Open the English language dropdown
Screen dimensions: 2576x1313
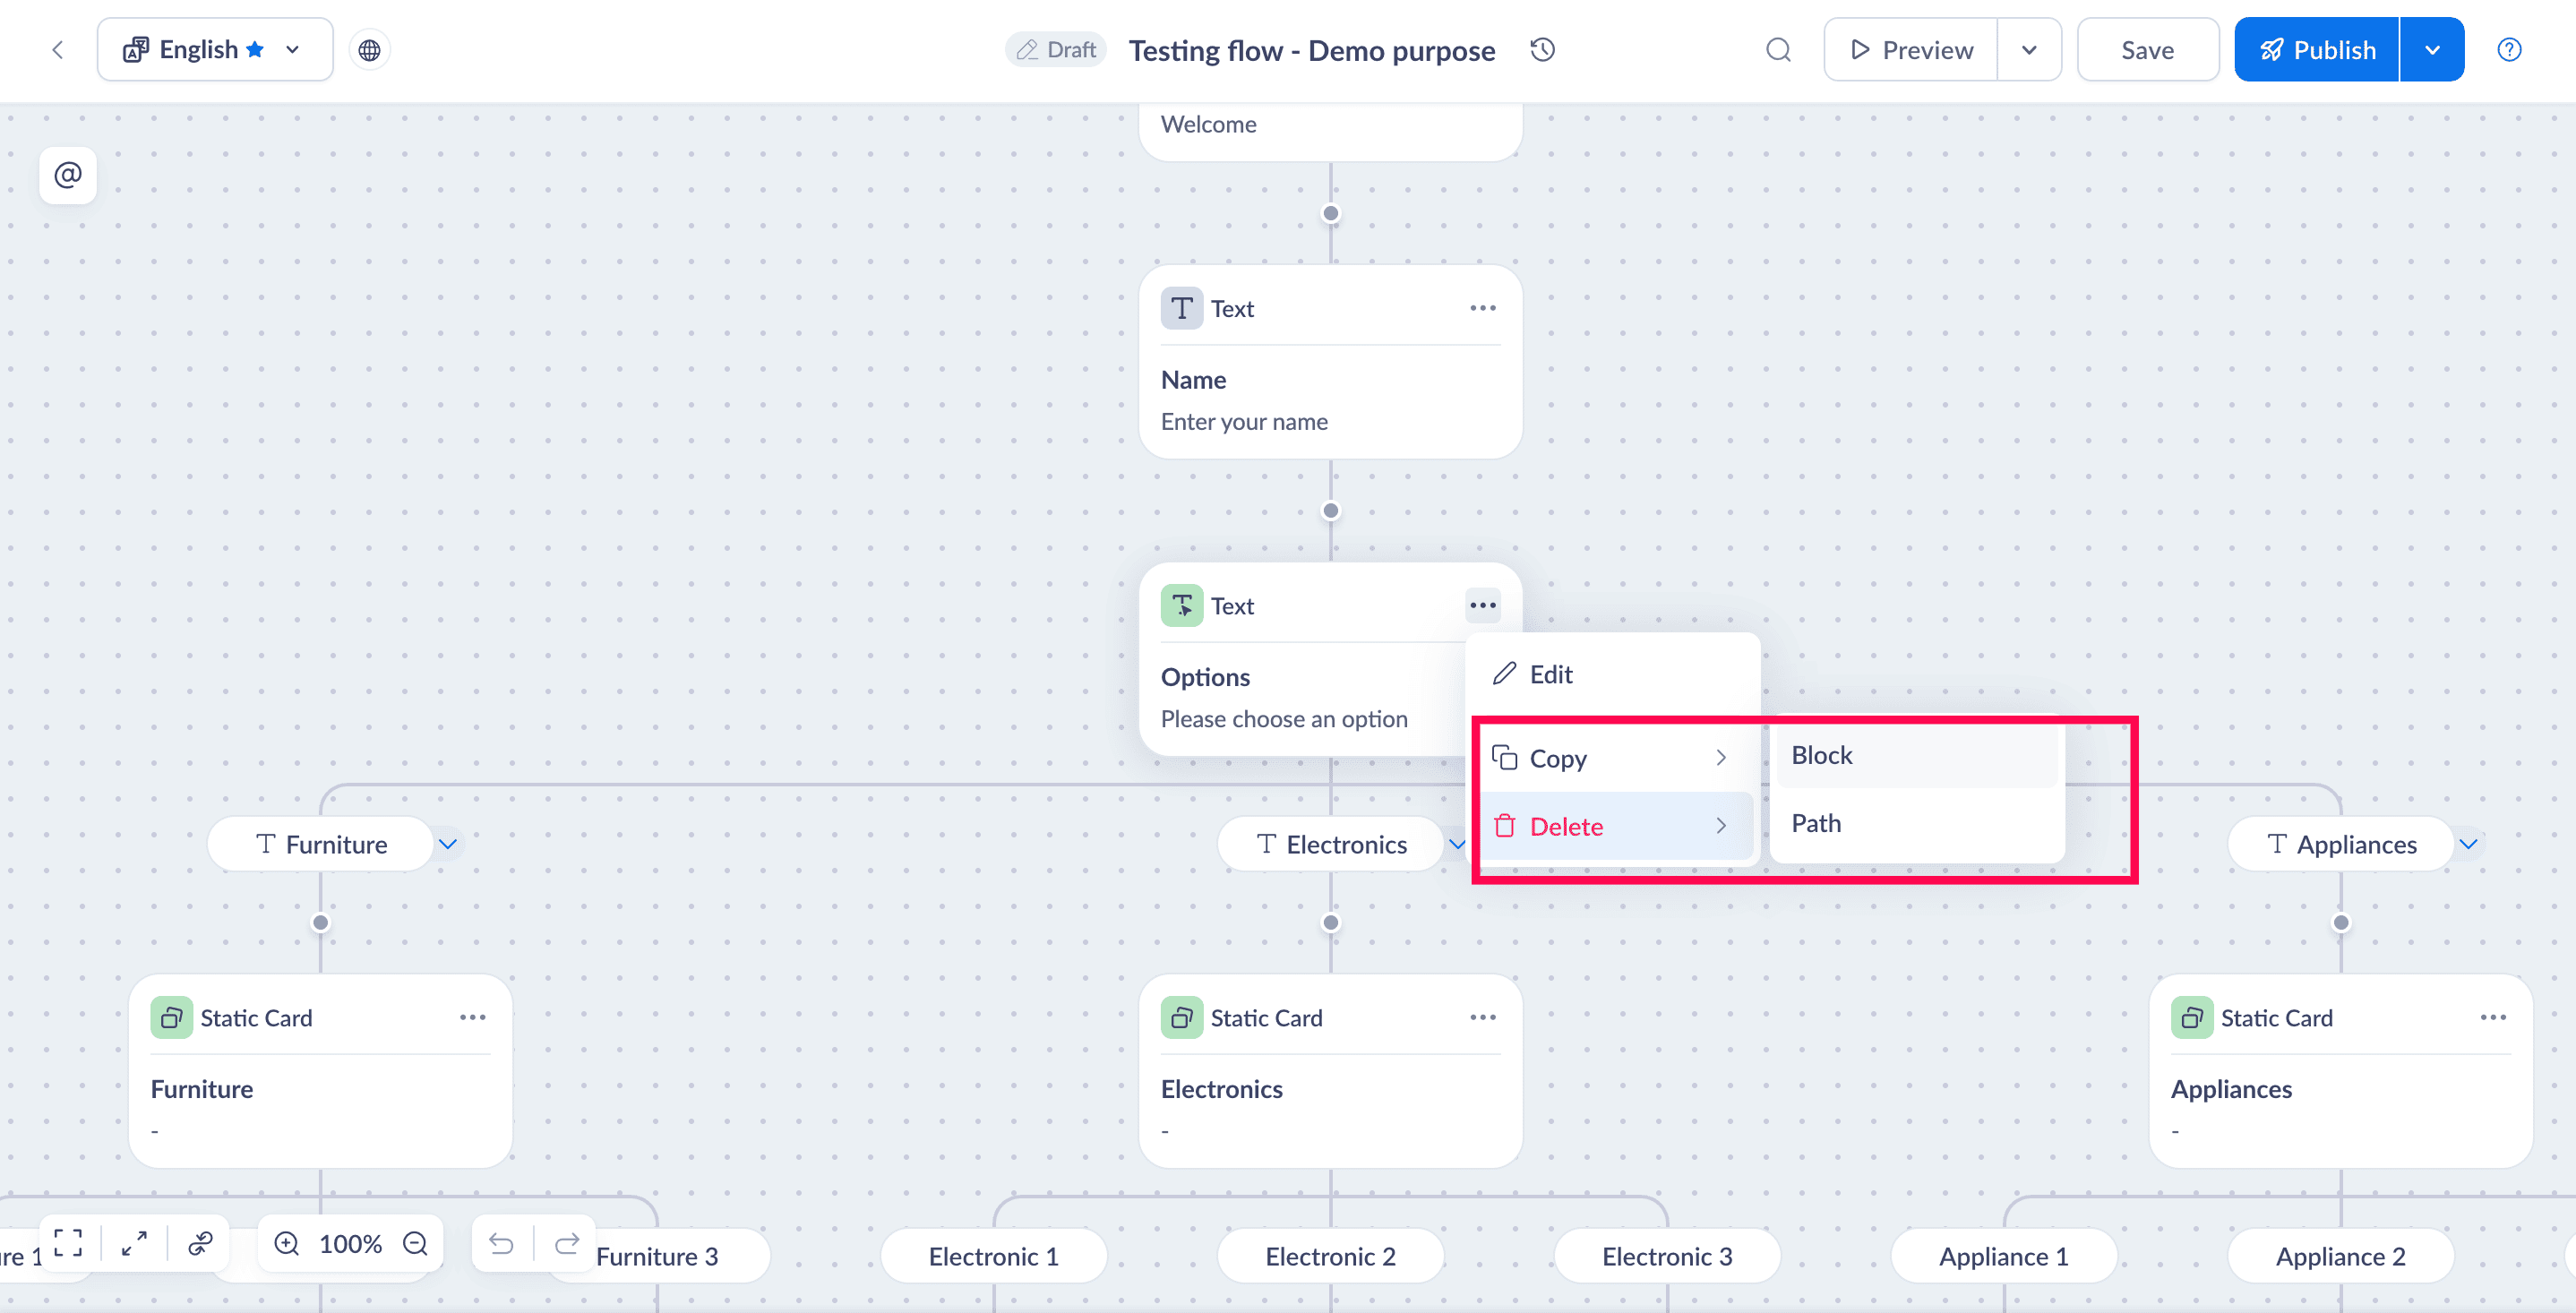(x=214, y=50)
